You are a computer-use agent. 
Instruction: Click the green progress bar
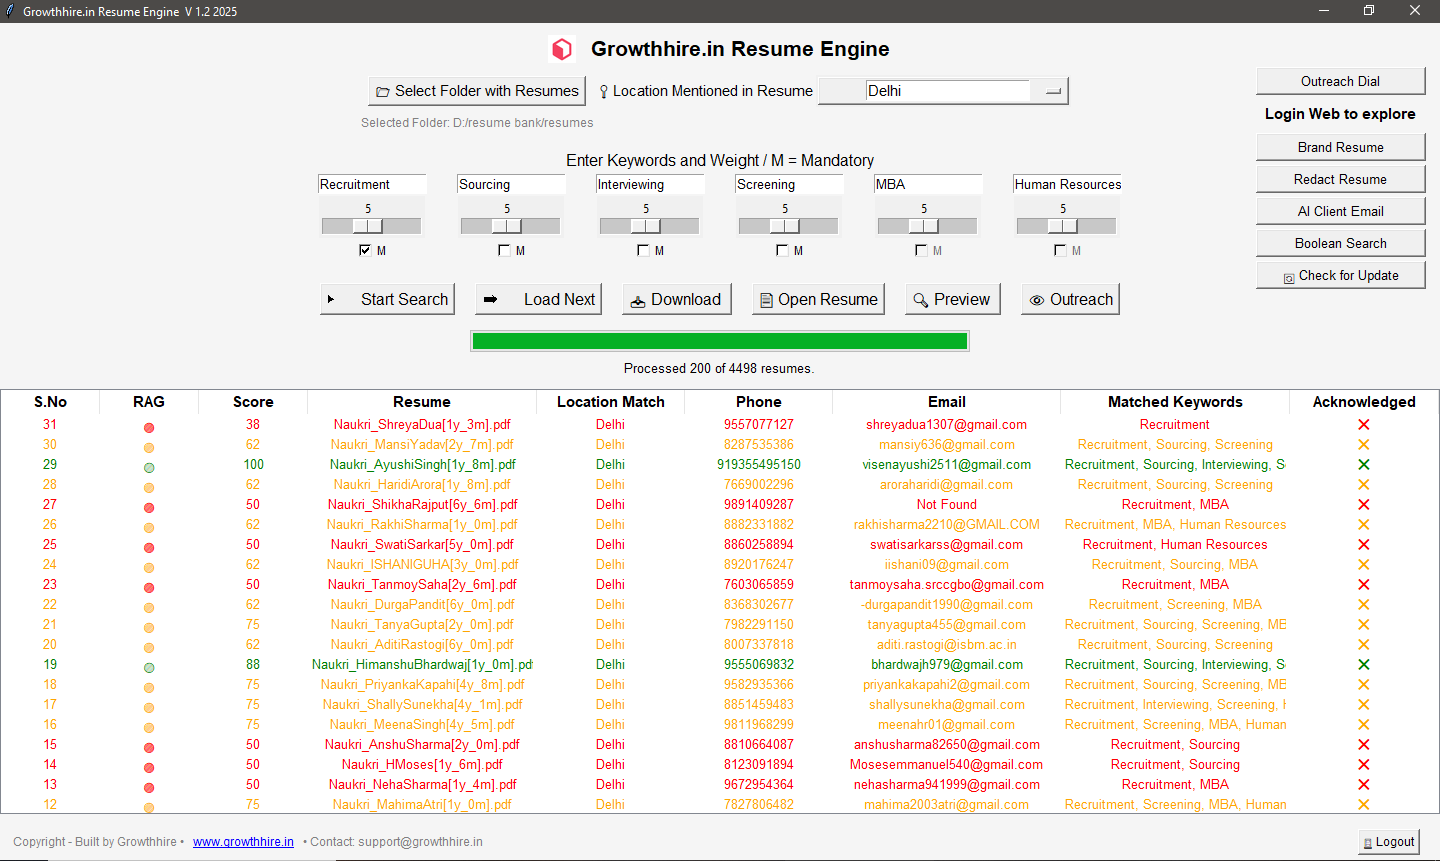point(720,341)
